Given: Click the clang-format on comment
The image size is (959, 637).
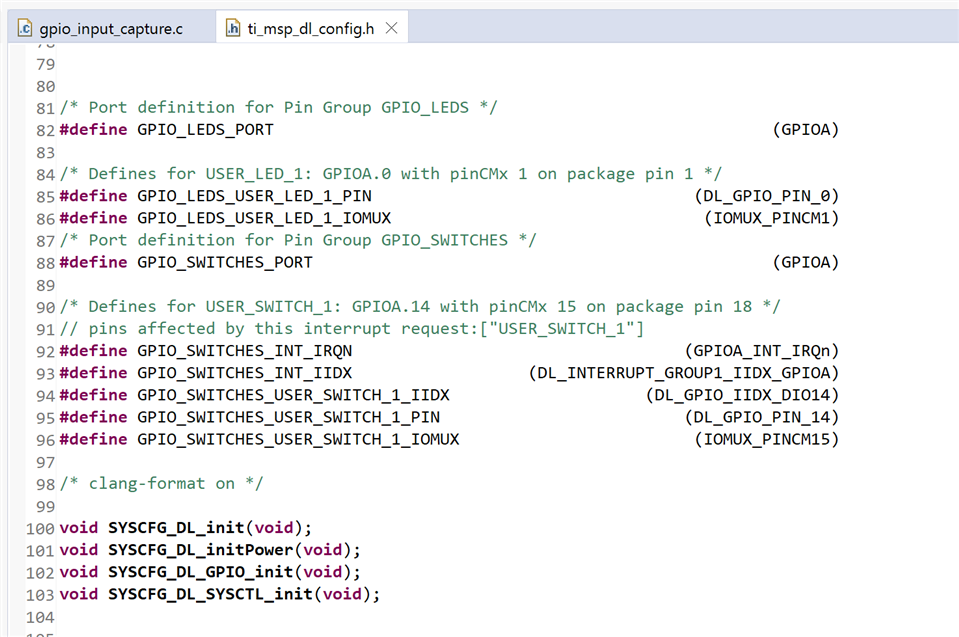Looking at the screenshot, I should pyautogui.click(x=161, y=484).
